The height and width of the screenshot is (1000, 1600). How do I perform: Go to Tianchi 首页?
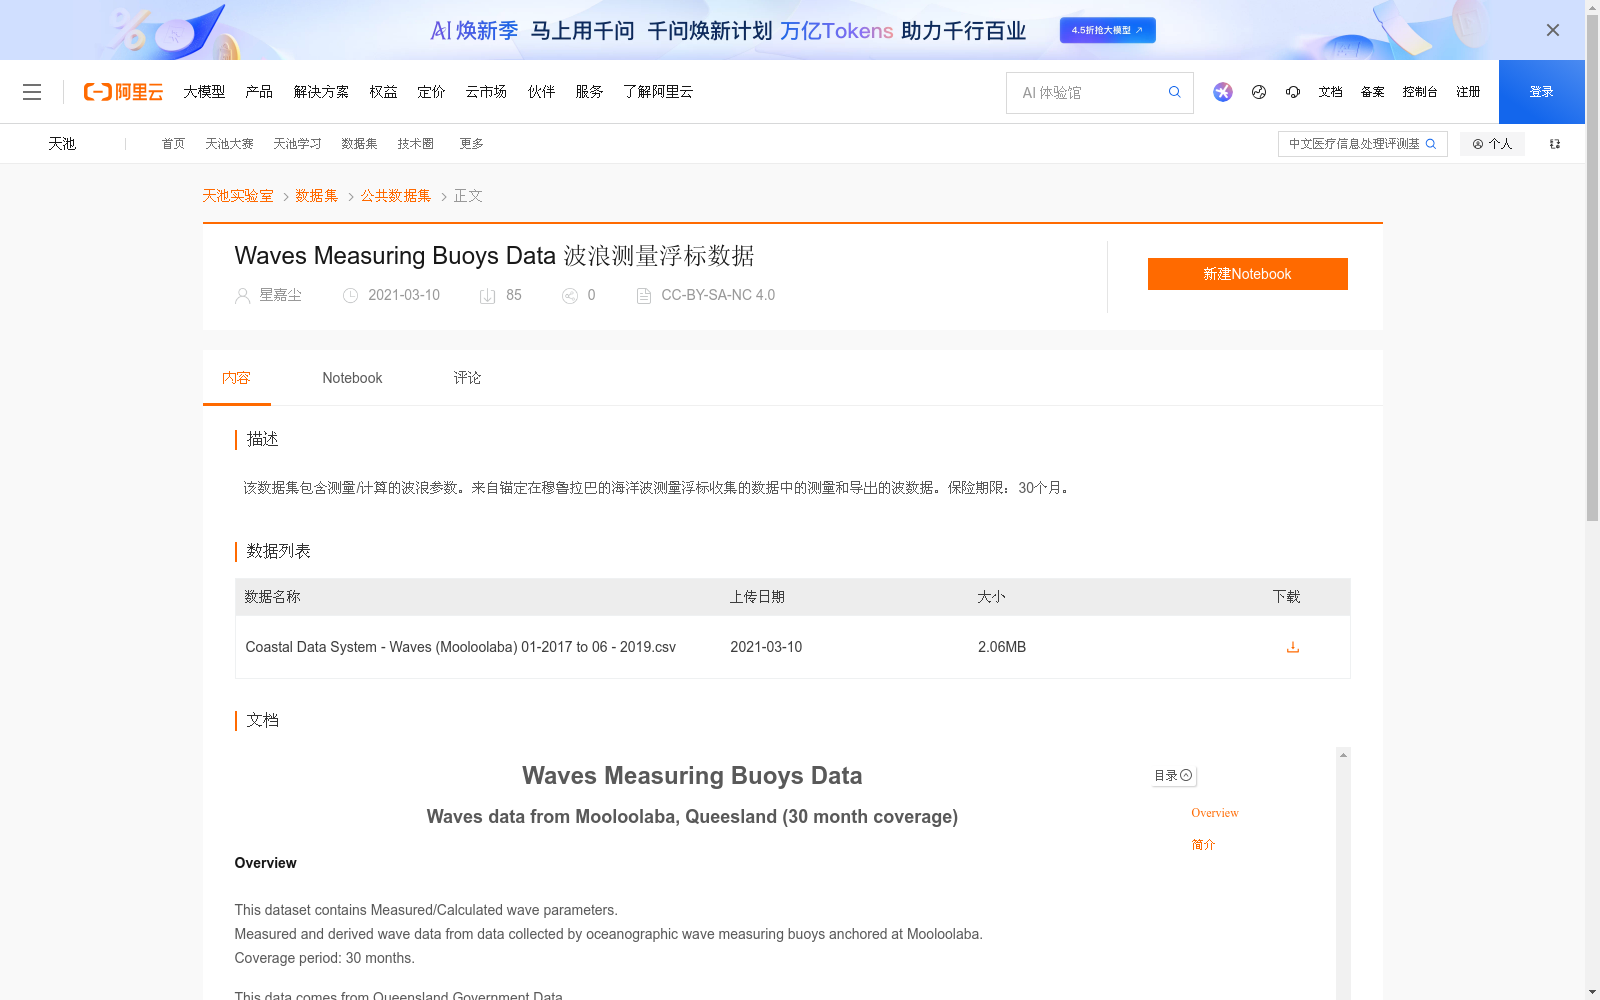click(x=173, y=144)
